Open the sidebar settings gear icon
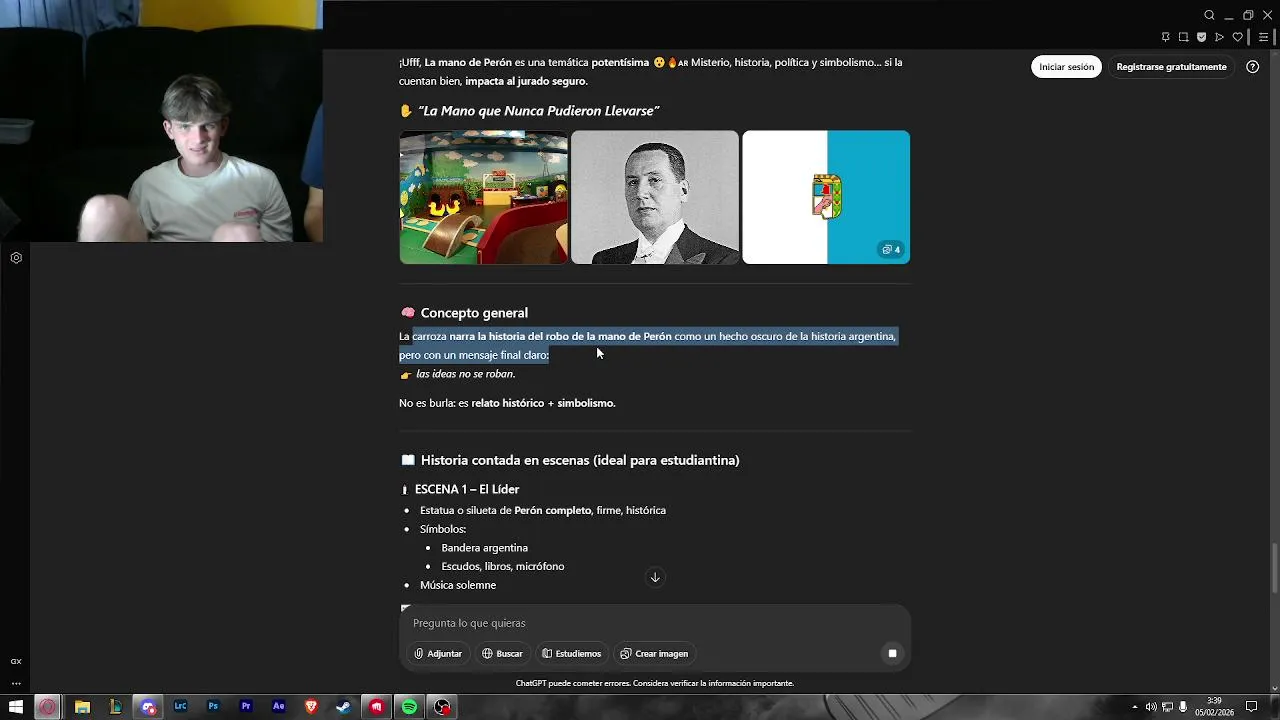 click(x=16, y=258)
